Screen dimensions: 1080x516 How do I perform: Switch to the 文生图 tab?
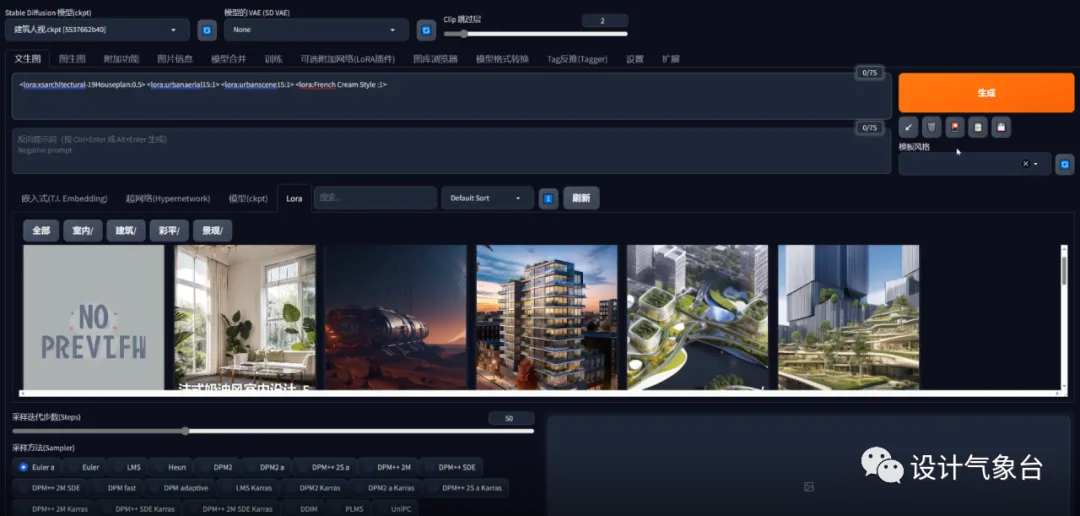click(28, 59)
